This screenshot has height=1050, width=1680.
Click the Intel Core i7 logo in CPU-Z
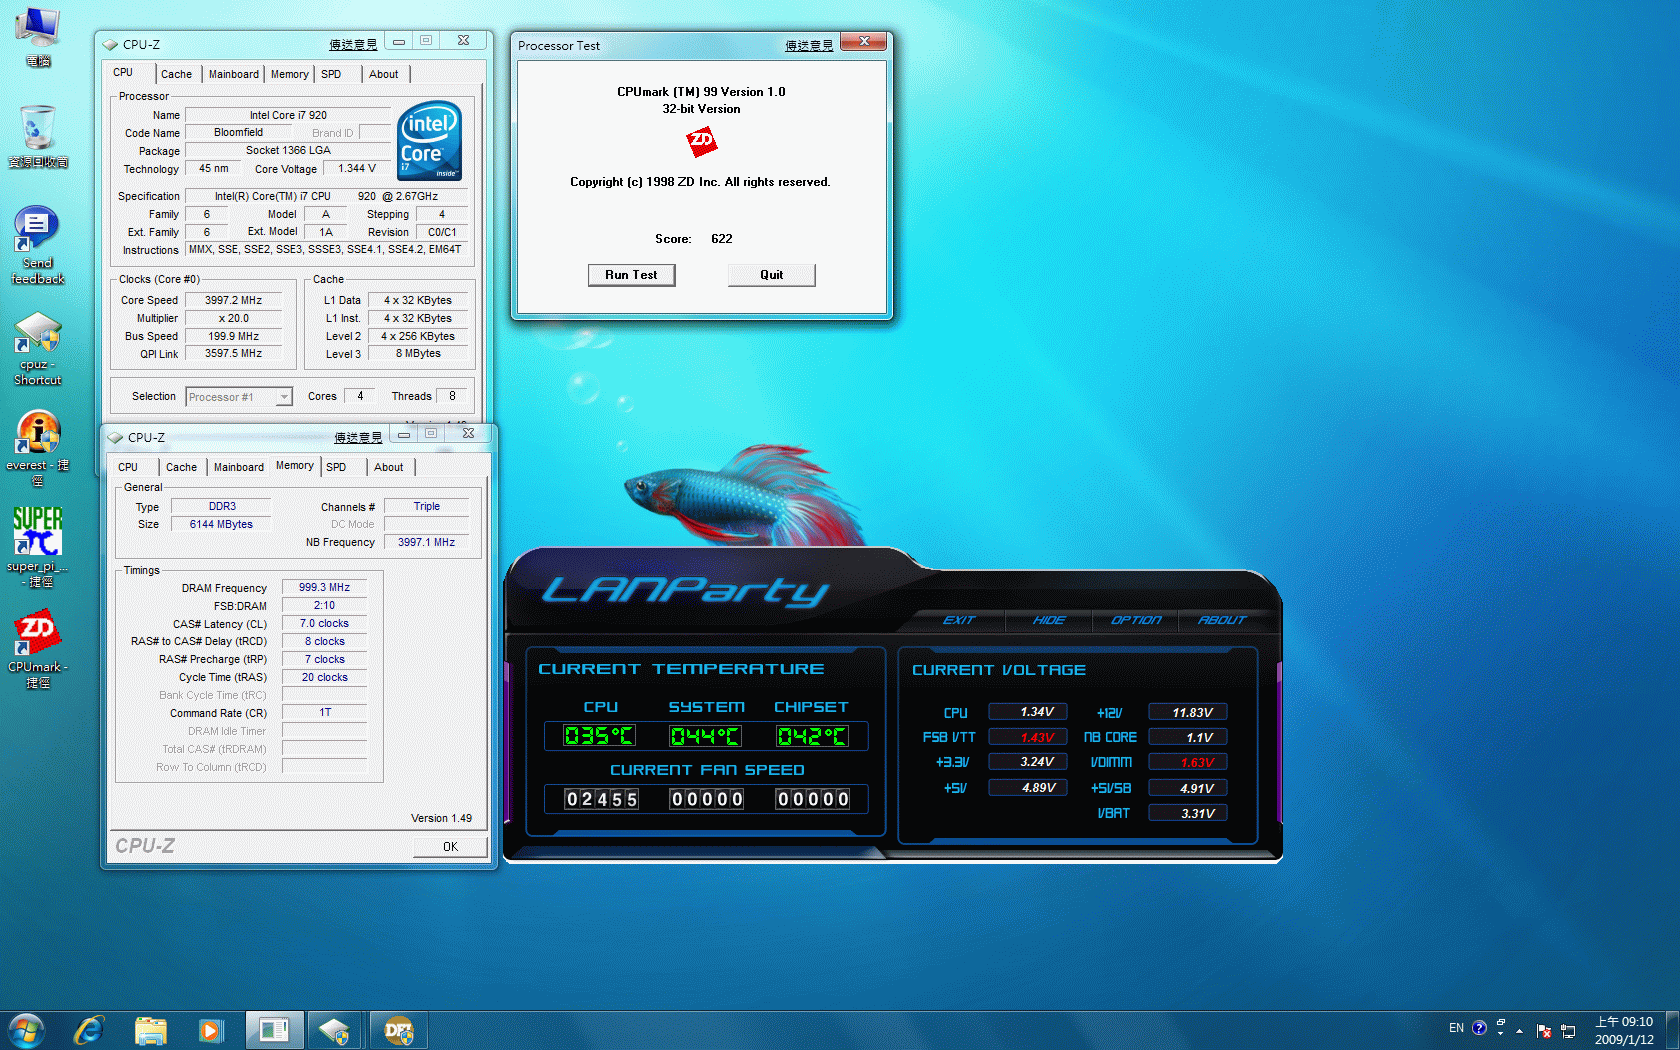pyautogui.click(x=429, y=140)
